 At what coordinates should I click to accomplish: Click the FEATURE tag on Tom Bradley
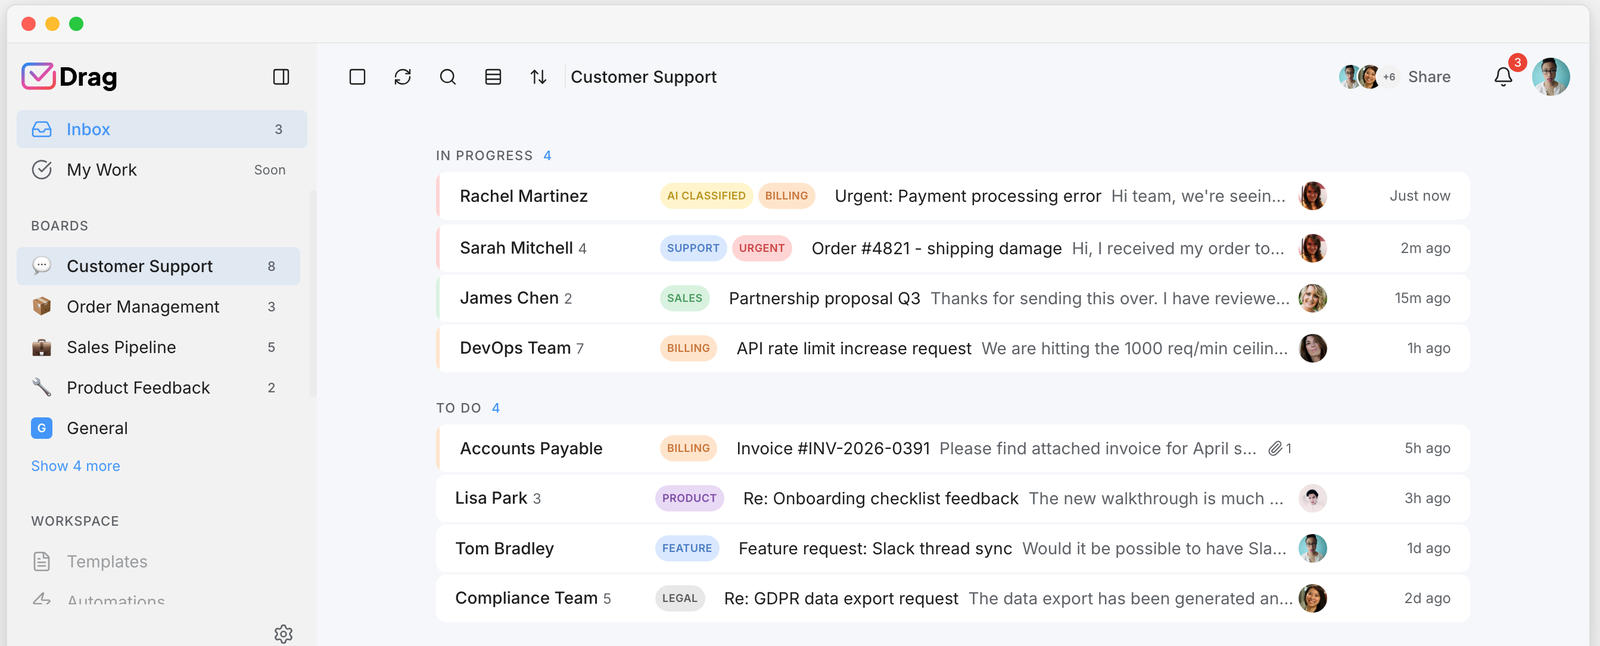687,548
